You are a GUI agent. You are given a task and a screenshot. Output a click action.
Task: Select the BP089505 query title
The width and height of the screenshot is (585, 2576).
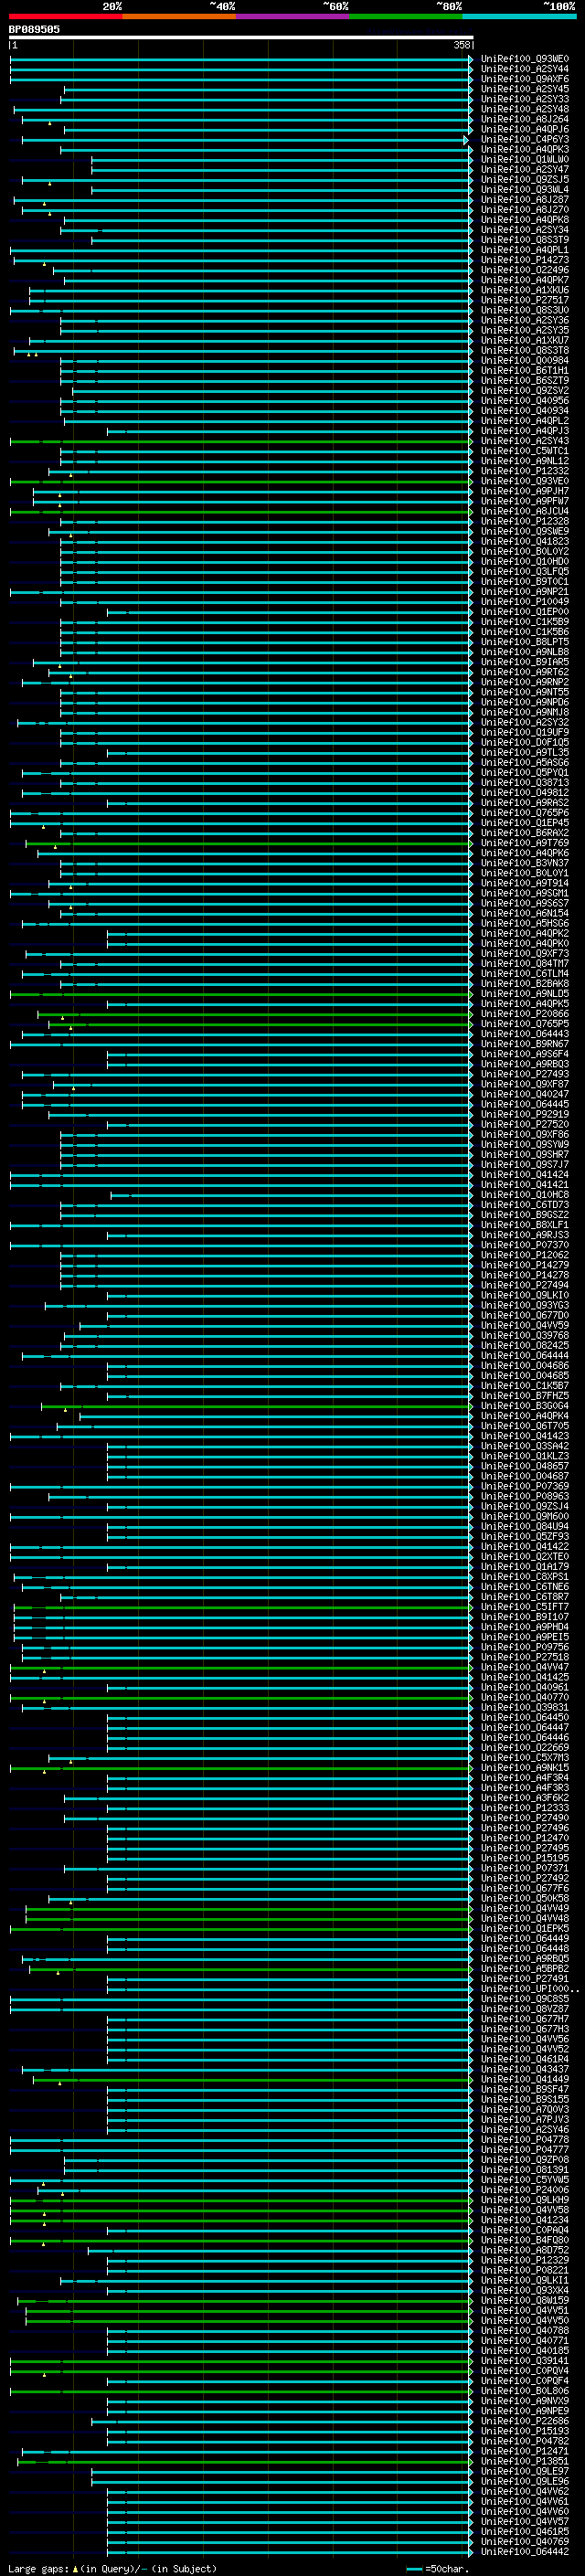pos(34,29)
